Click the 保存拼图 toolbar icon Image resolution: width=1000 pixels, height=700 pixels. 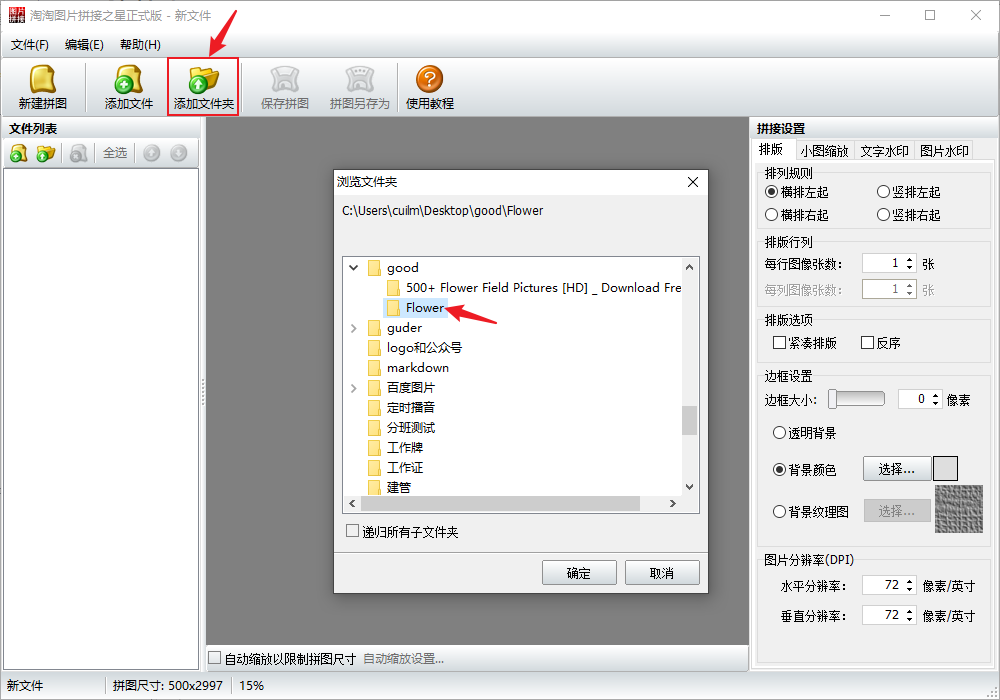[284, 87]
